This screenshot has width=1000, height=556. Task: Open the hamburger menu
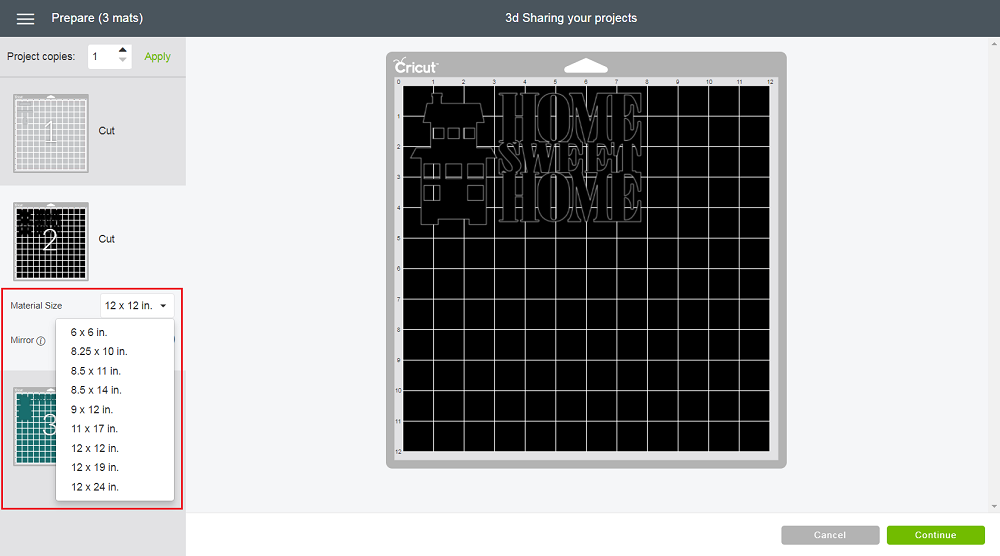(26, 19)
